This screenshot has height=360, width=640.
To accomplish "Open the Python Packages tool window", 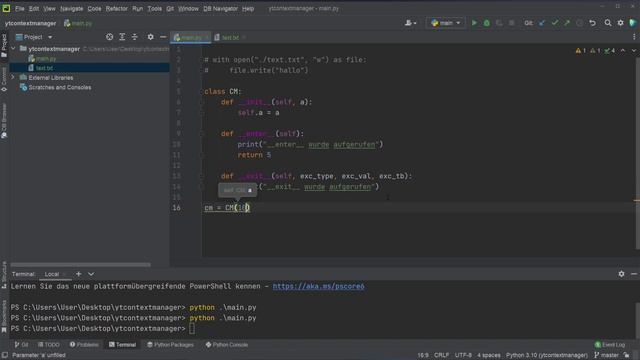I will (170, 344).
